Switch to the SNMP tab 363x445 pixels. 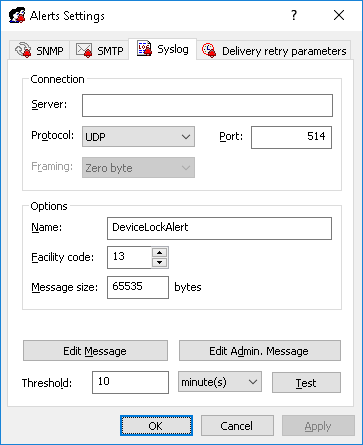39,50
